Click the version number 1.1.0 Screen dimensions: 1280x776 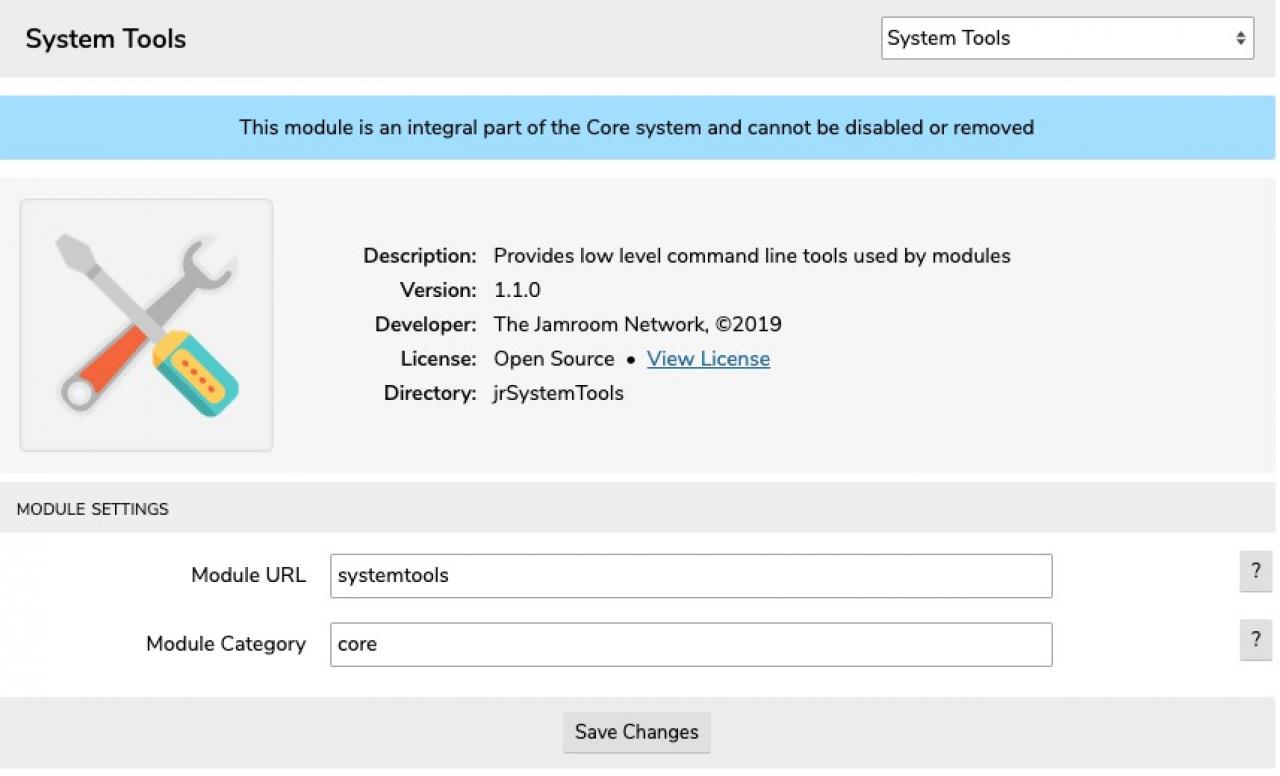(x=517, y=290)
